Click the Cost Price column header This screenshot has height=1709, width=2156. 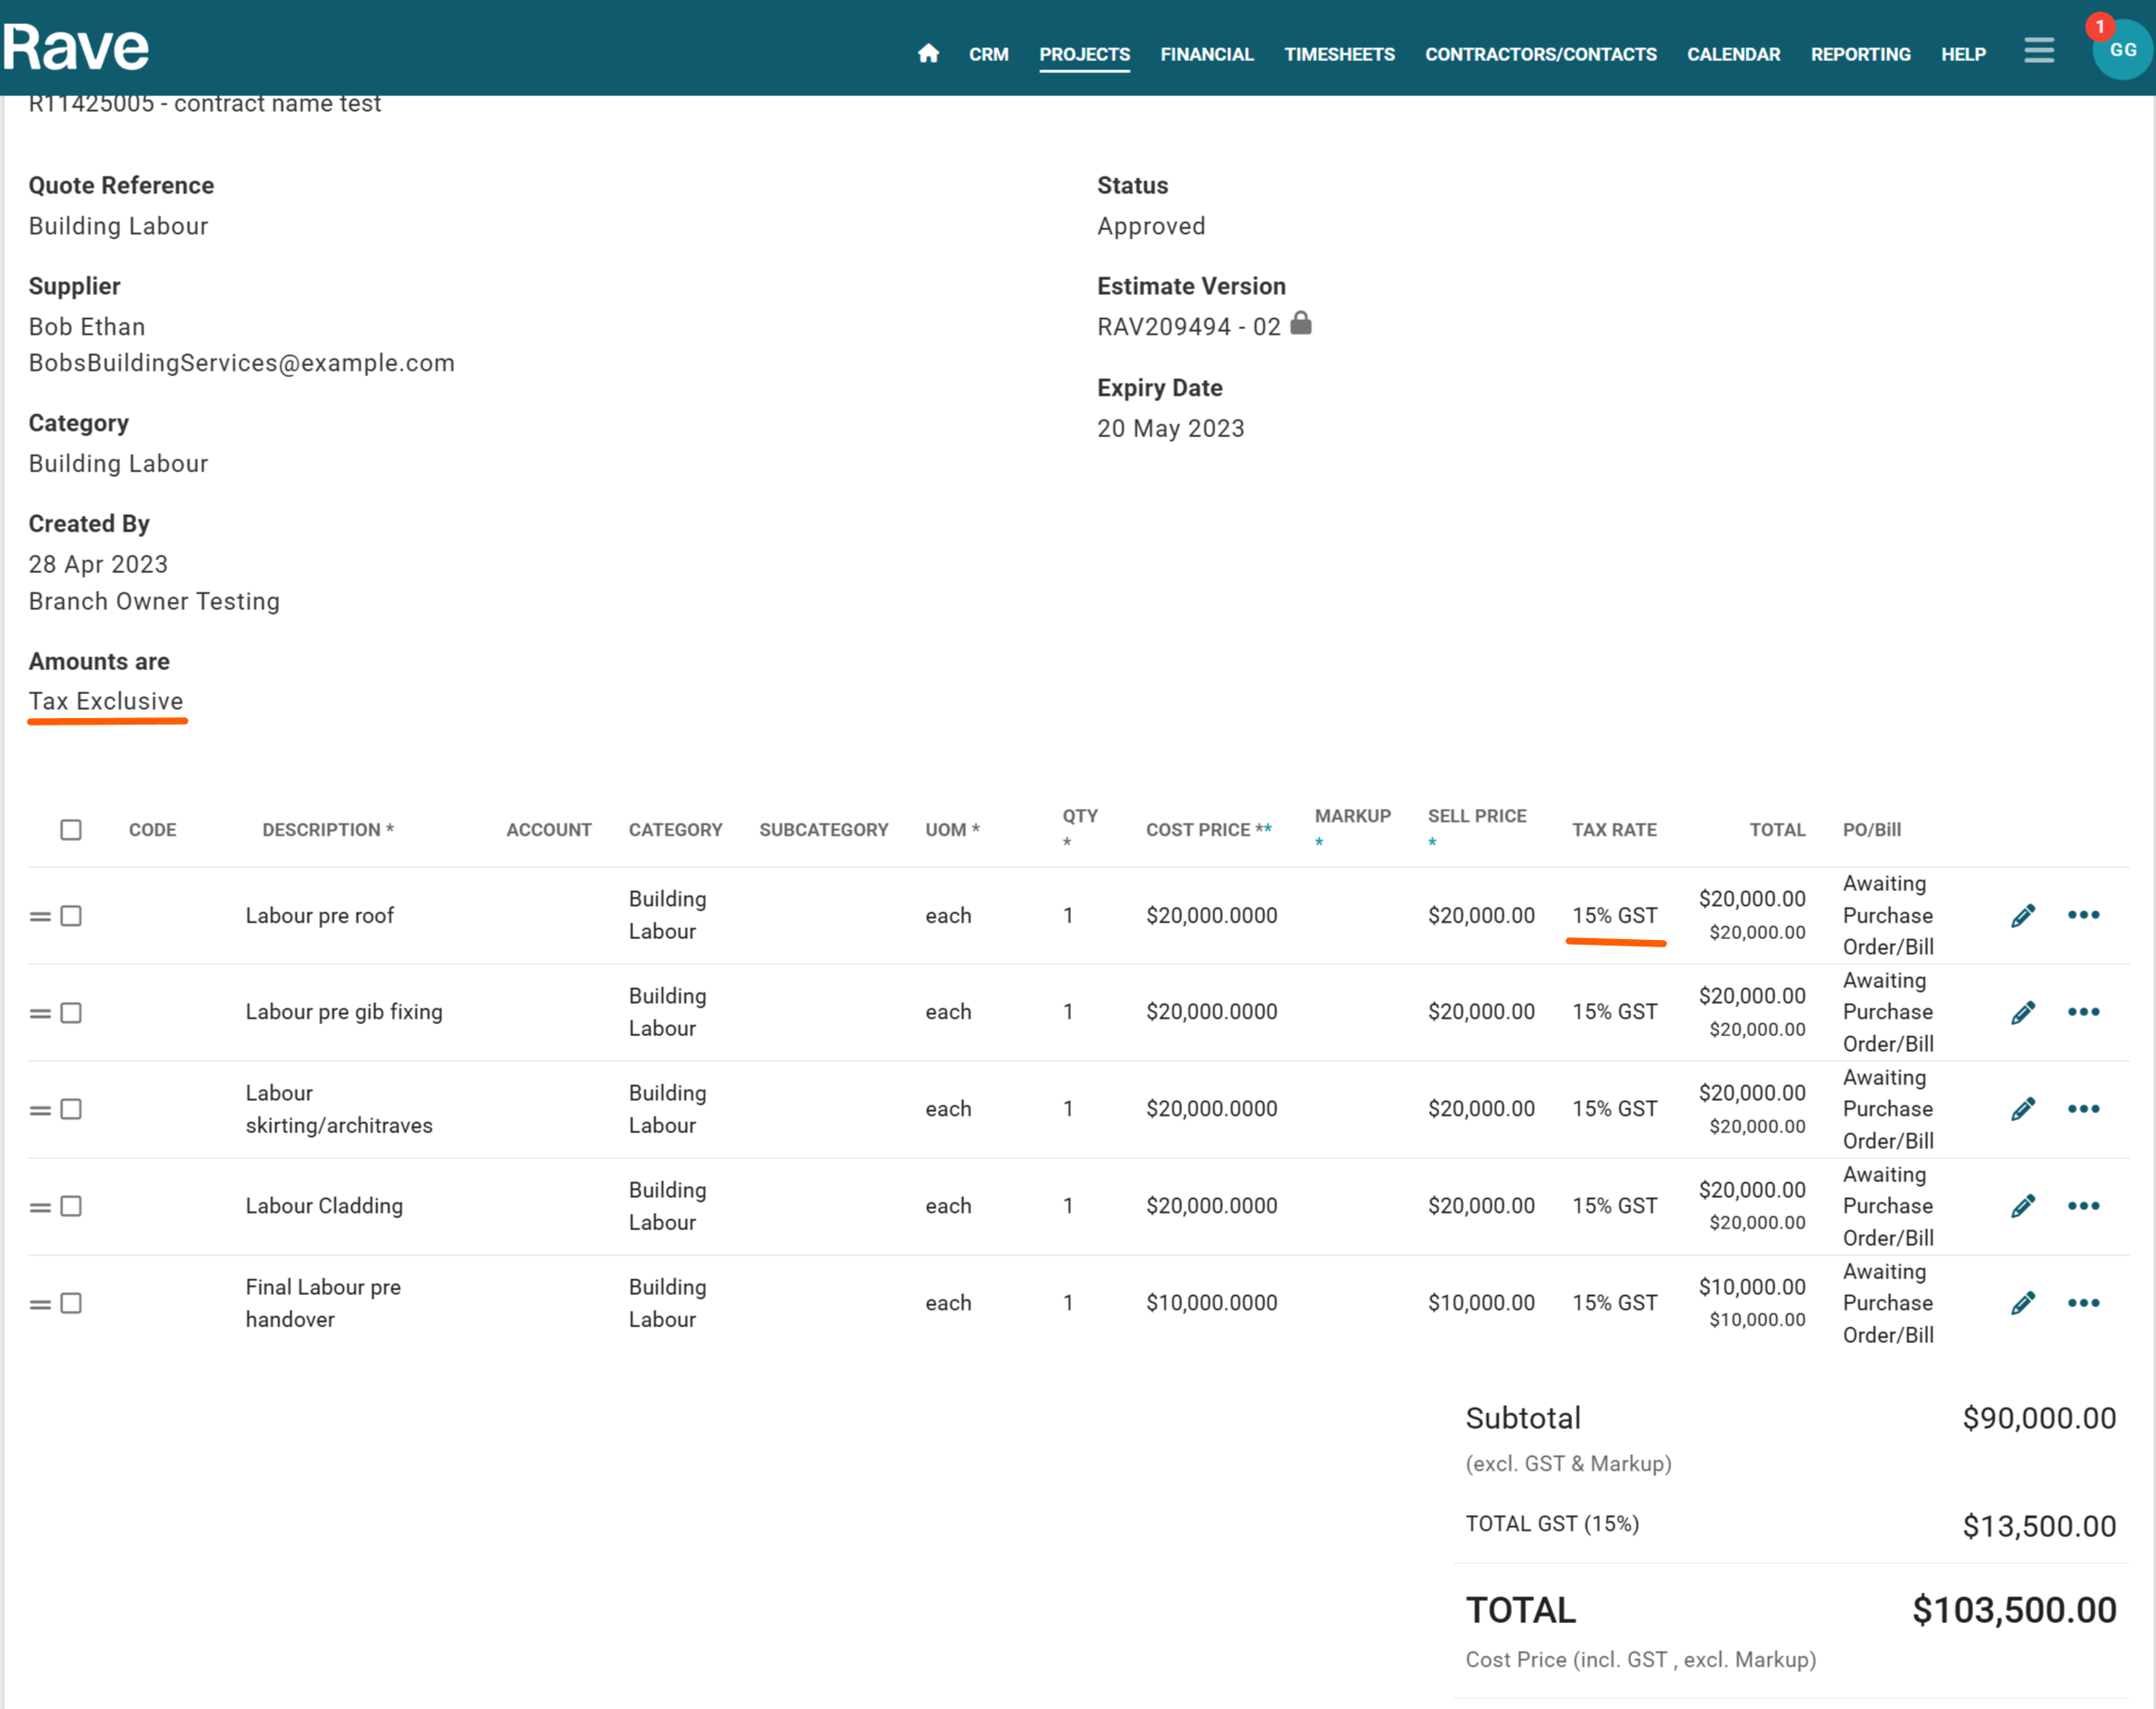pyautogui.click(x=1208, y=829)
